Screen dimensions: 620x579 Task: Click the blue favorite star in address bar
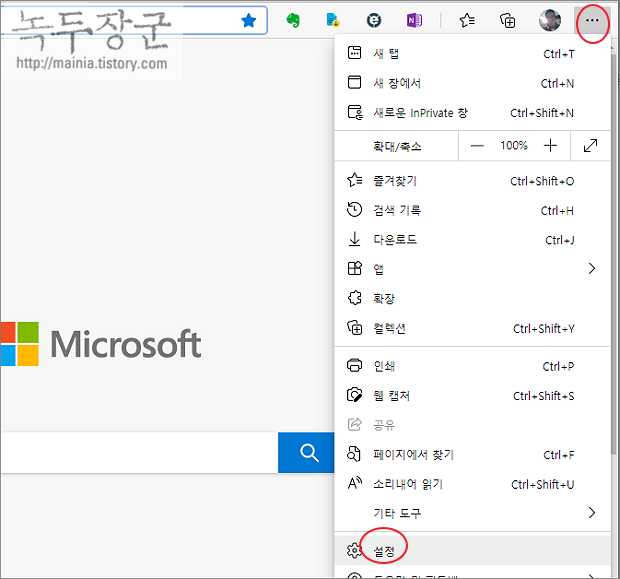(x=249, y=21)
